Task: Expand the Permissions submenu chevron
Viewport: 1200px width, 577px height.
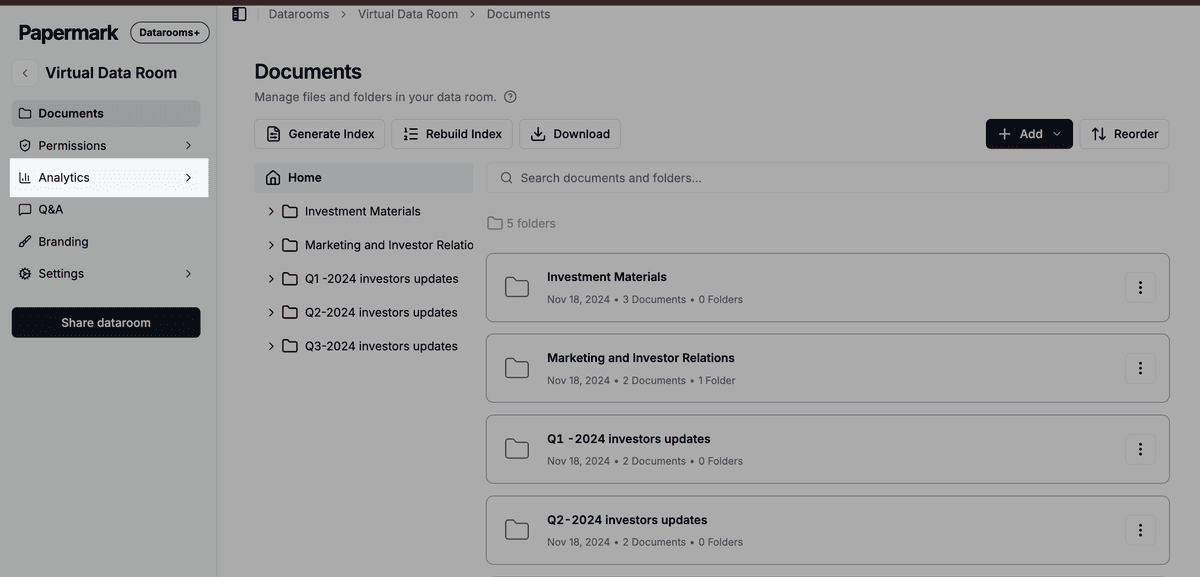Action: (x=188, y=146)
